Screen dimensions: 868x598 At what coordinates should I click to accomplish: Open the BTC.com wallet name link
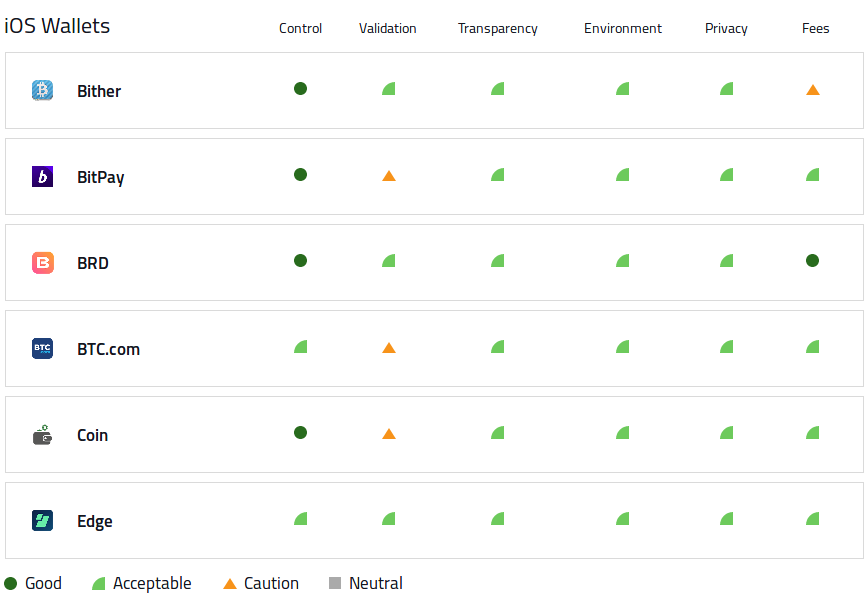[108, 349]
